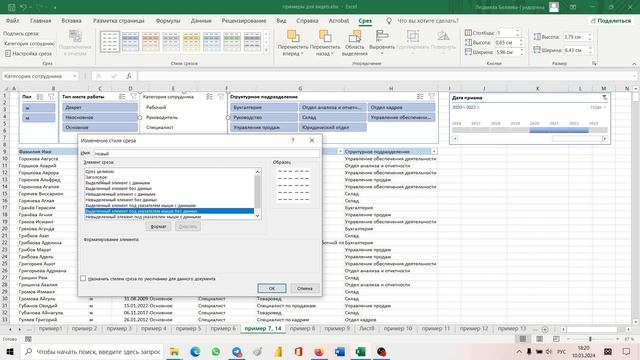Open the Windows Start menu

click(x=10, y=351)
